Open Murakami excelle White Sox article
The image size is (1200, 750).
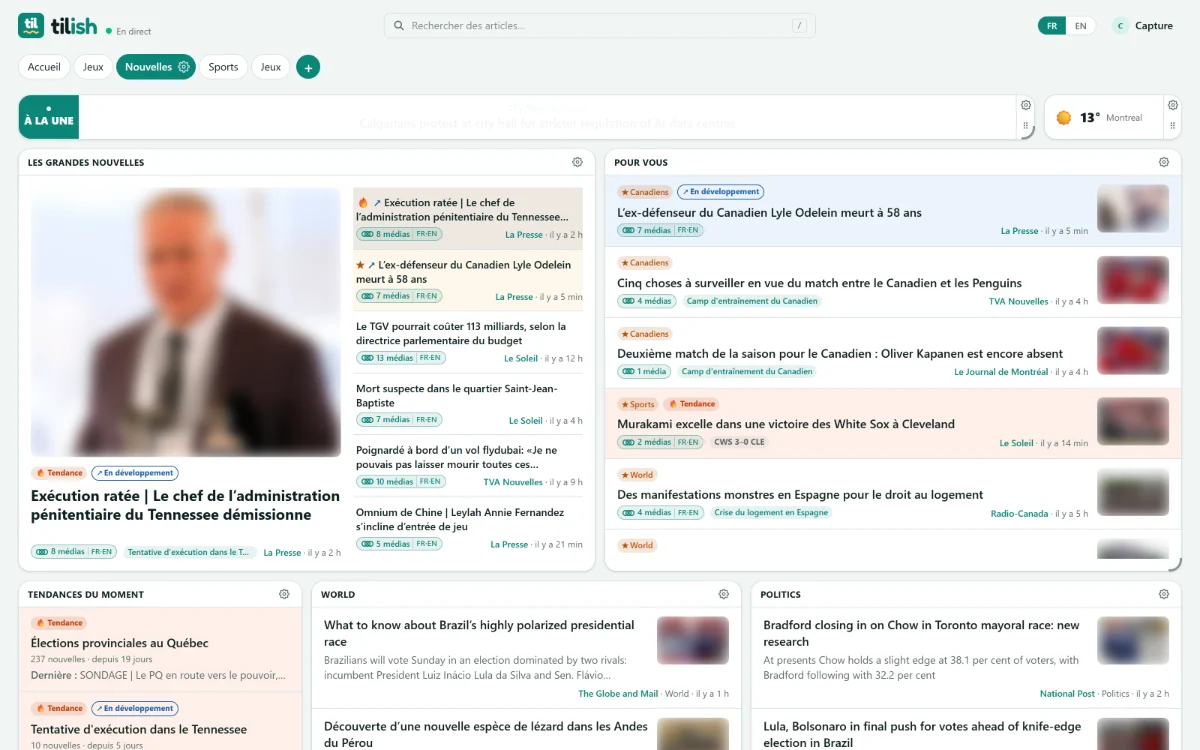[x=786, y=424]
